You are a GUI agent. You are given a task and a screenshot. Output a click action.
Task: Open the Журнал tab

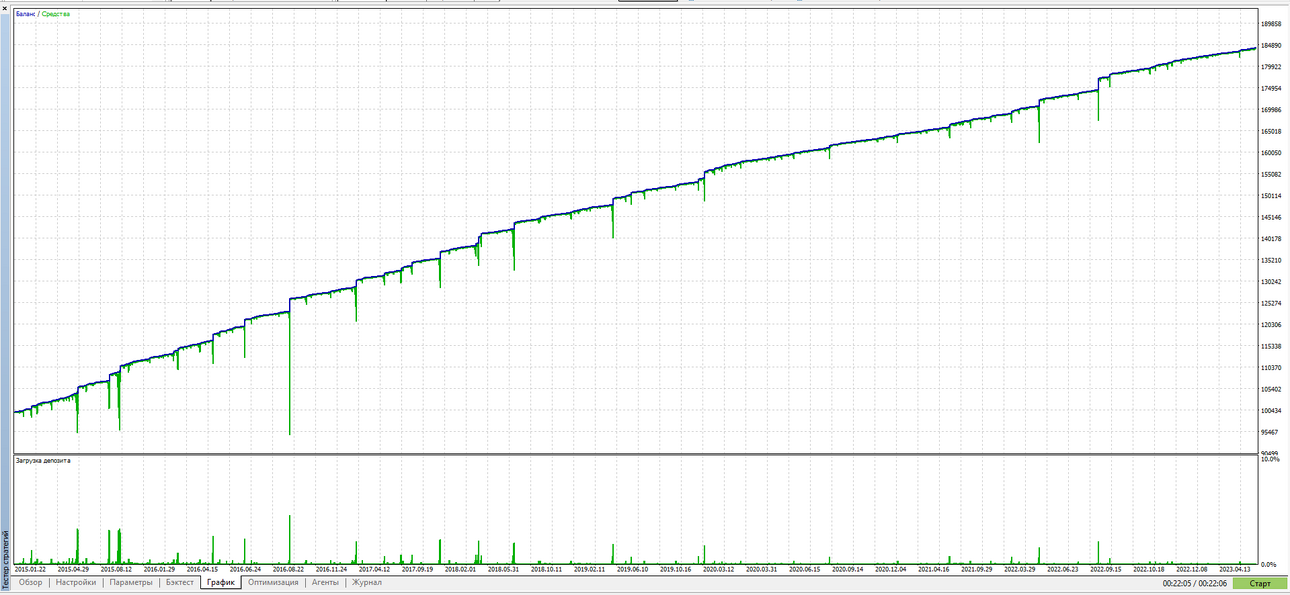tap(366, 582)
